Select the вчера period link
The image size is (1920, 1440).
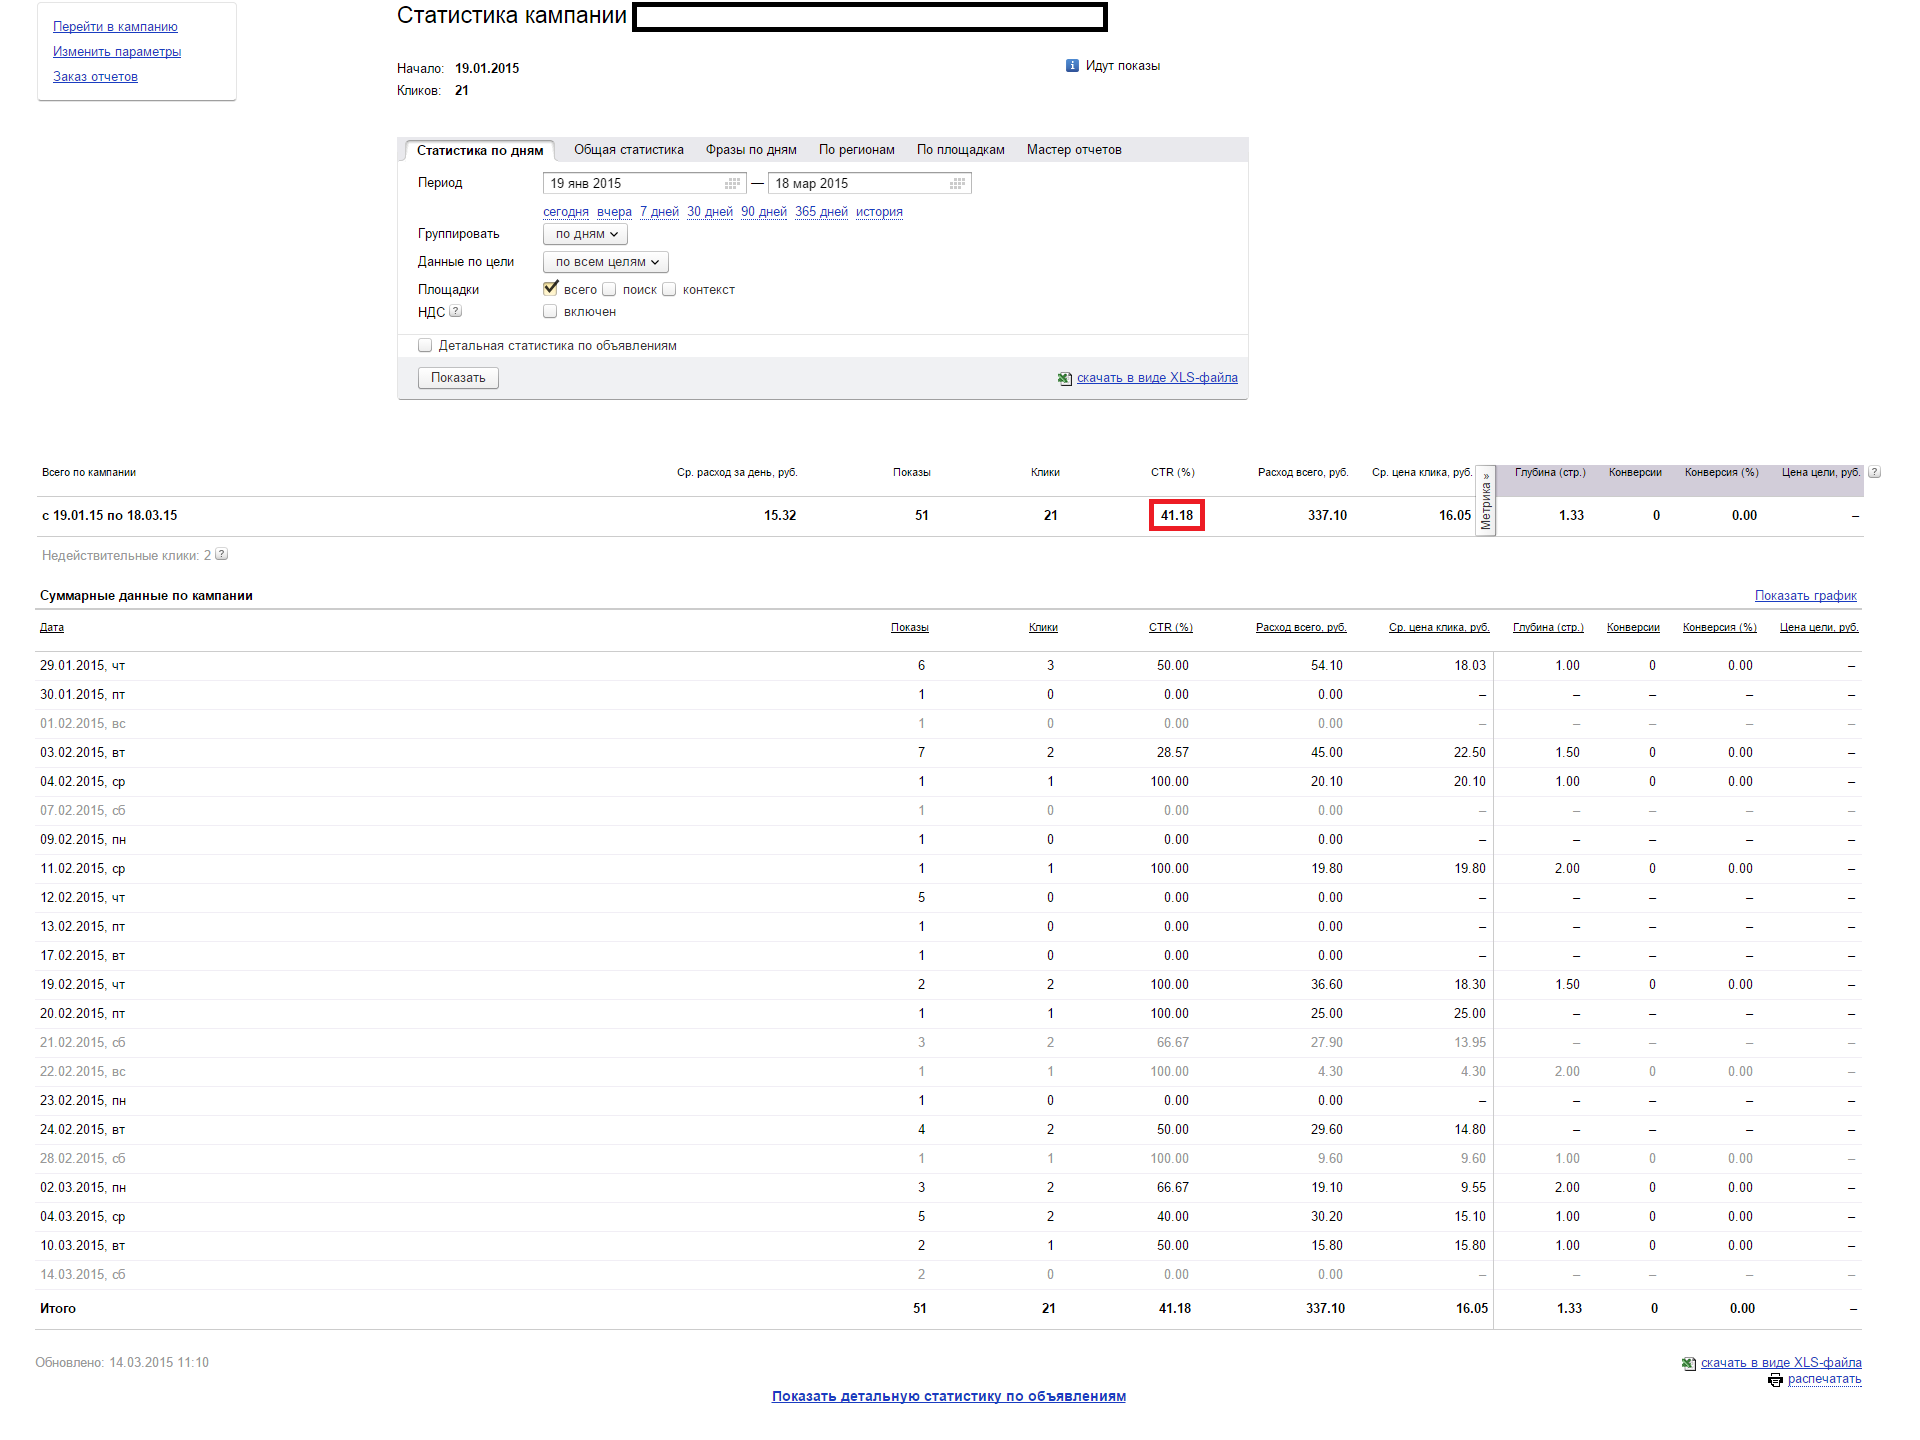pos(614,212)
